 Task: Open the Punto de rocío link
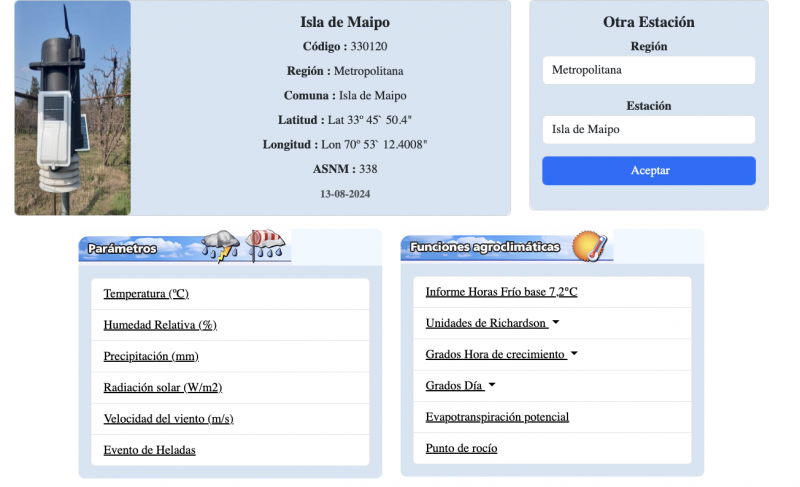[461, 448]
